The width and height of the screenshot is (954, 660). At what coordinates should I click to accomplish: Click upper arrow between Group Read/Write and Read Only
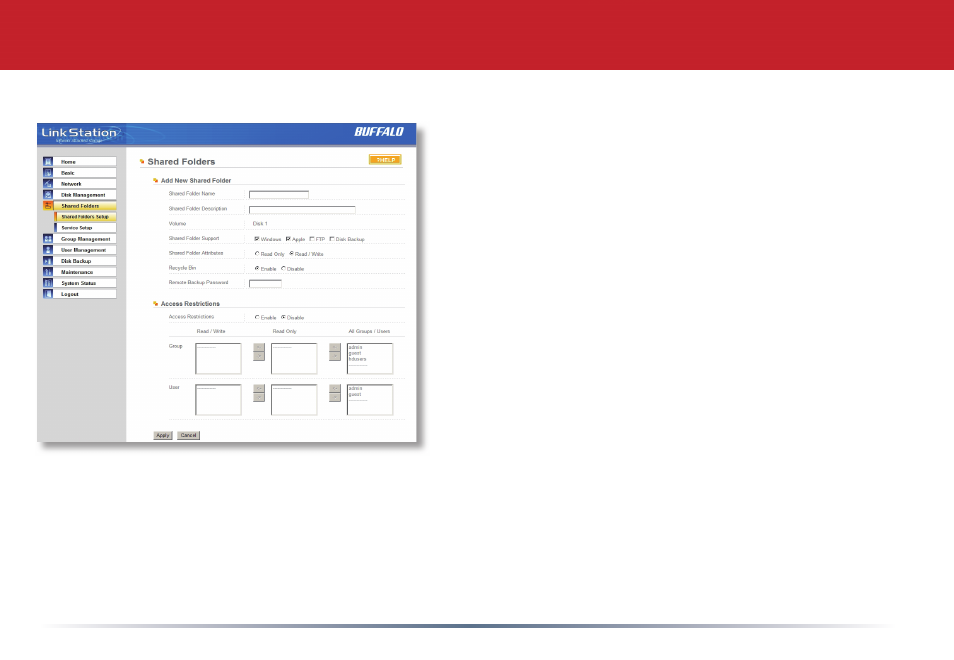coord(259,347)
